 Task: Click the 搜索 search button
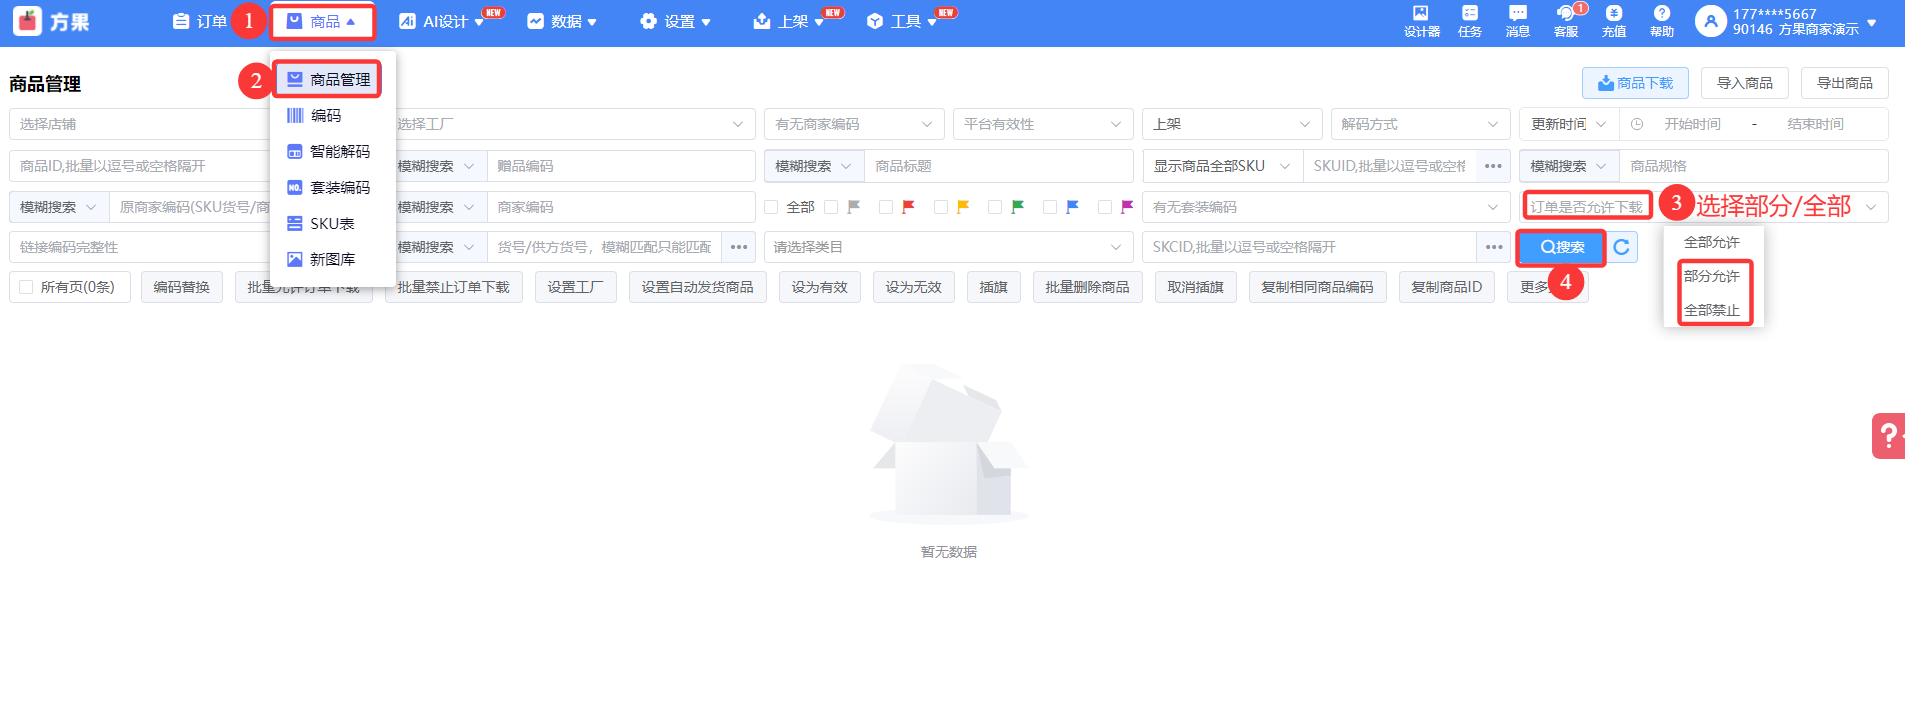click(x=1561, y=247)
